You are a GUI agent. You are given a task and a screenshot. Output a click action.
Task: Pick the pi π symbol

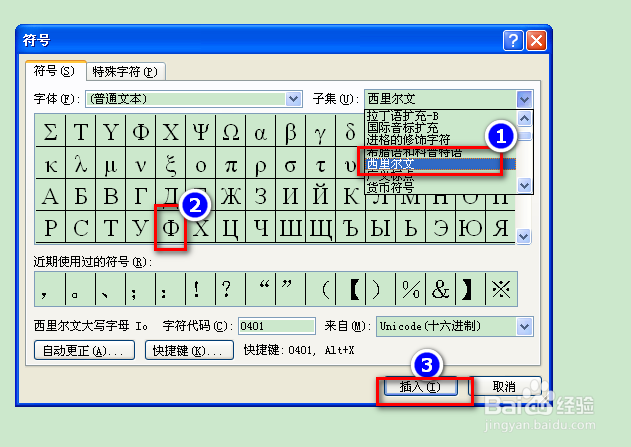click(x=231, y=164)
